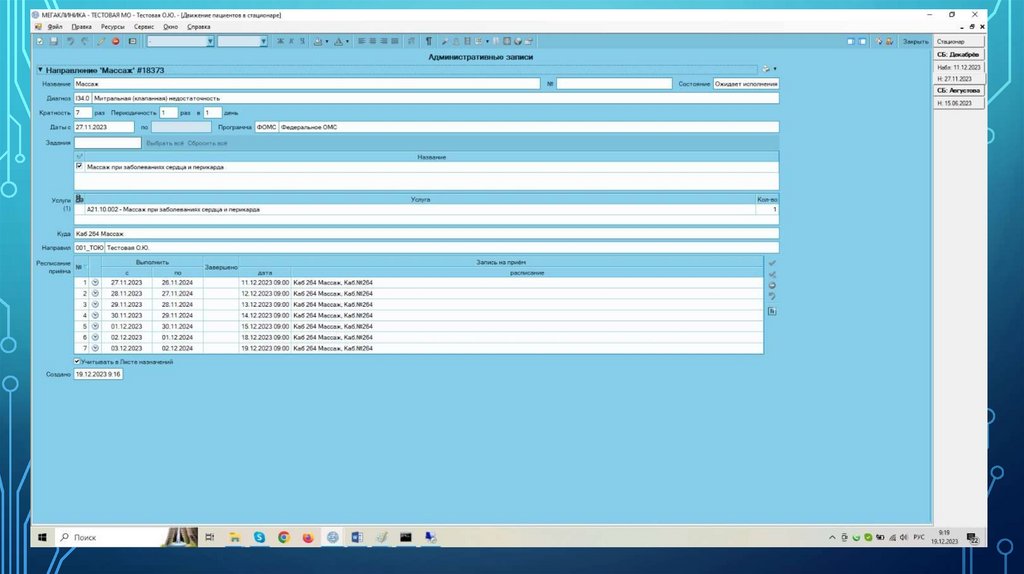Click the paragraph marks (¶) icon
This screenshot has width=1024, height=574.
pyautogui.click(x=429, y=41)
